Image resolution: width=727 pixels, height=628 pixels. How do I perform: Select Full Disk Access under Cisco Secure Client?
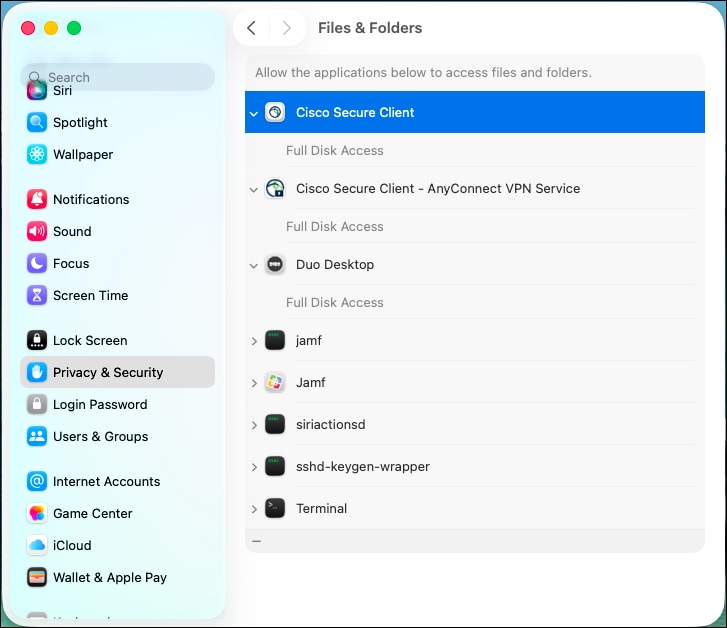coord(335,150)
